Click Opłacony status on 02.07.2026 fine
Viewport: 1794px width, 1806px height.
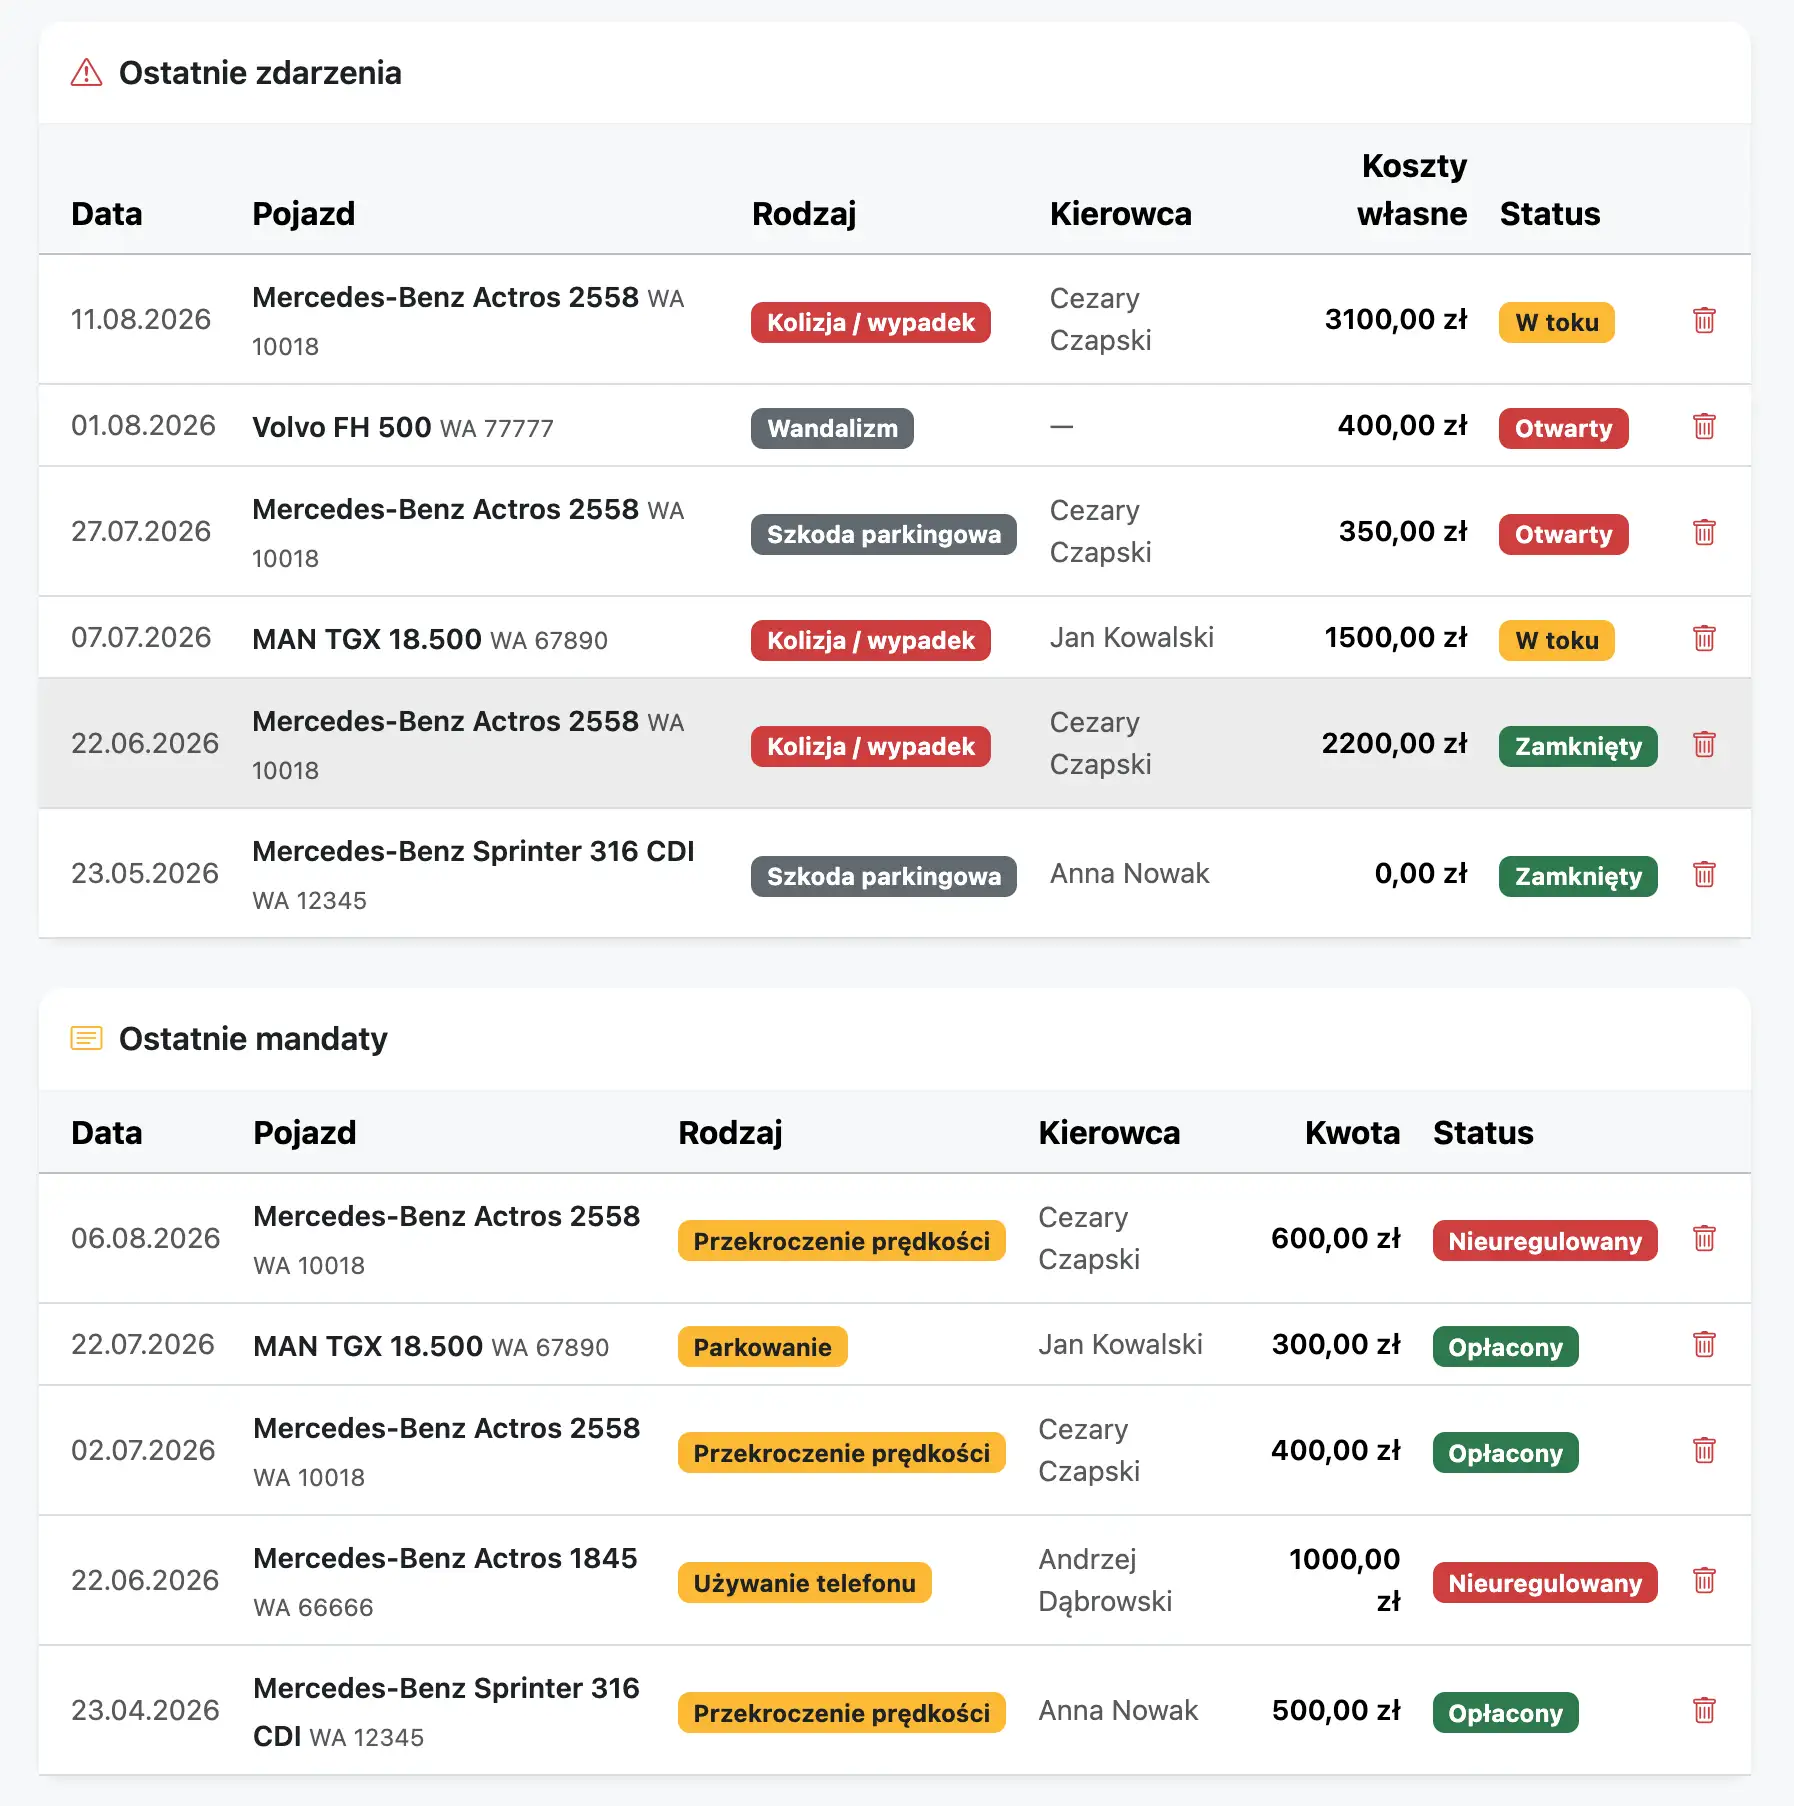[1505, 1453]
